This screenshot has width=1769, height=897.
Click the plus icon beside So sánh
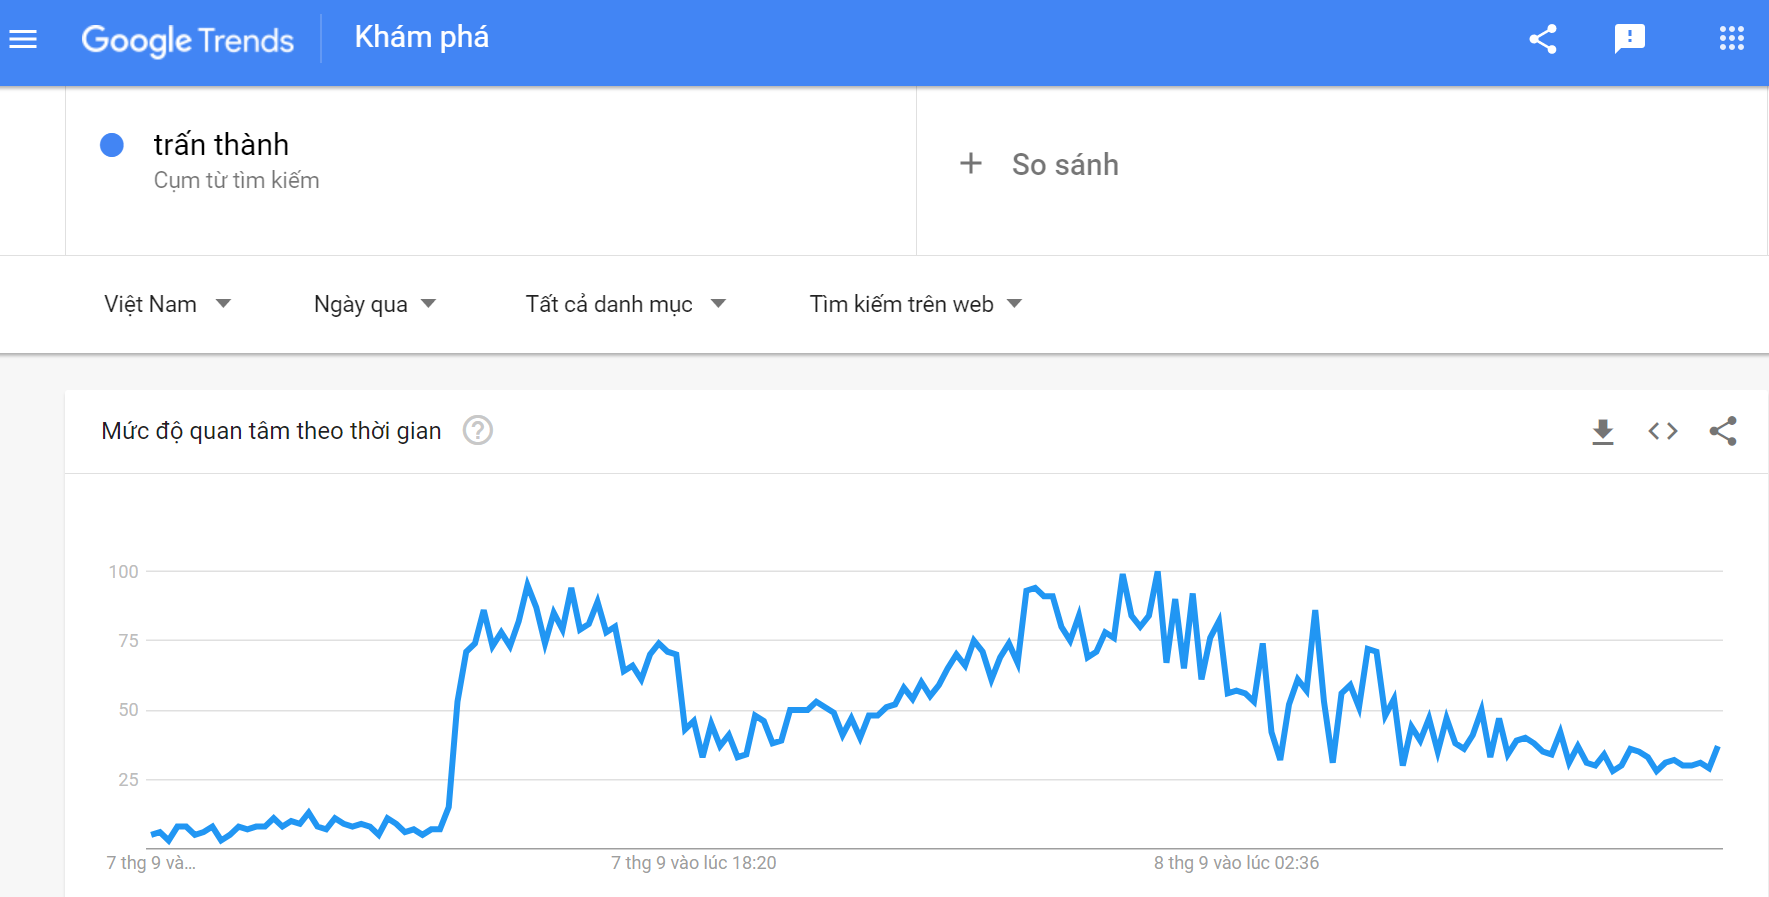tap(971, 163)
